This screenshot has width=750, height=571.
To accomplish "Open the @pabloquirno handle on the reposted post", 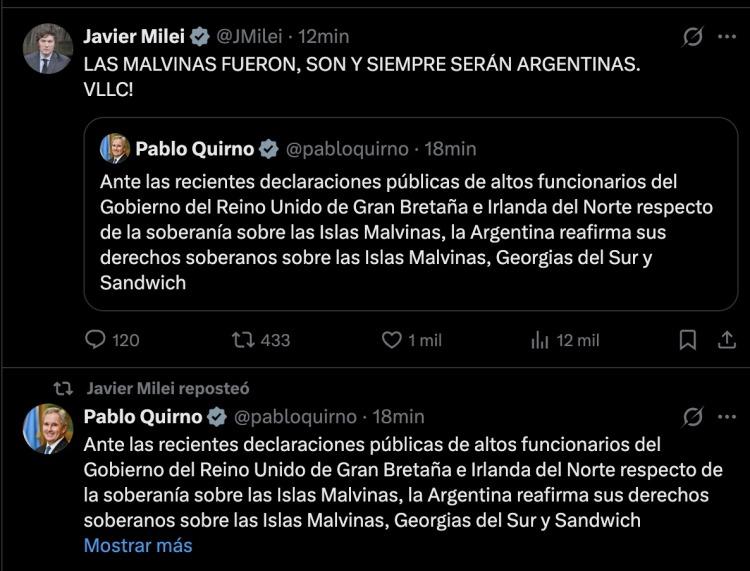I will click(x=294, y=416).
